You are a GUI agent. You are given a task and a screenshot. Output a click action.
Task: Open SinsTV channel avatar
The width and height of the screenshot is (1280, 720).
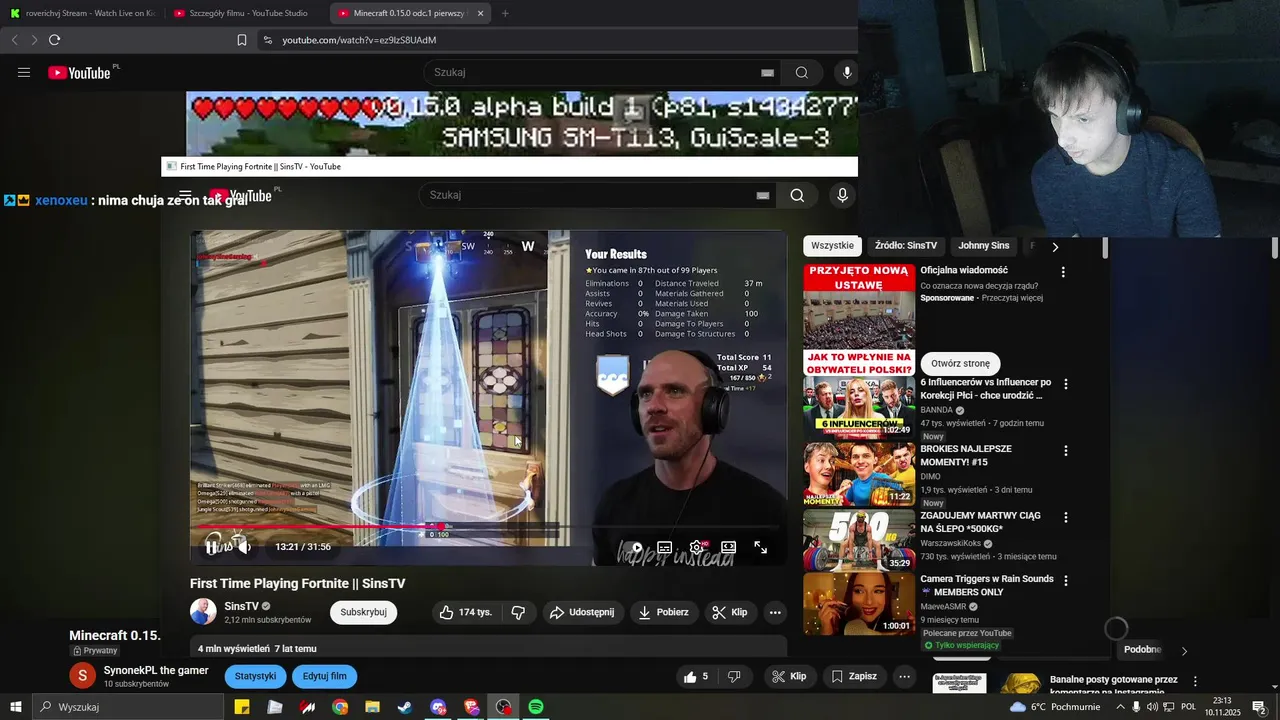coord(203,612)
